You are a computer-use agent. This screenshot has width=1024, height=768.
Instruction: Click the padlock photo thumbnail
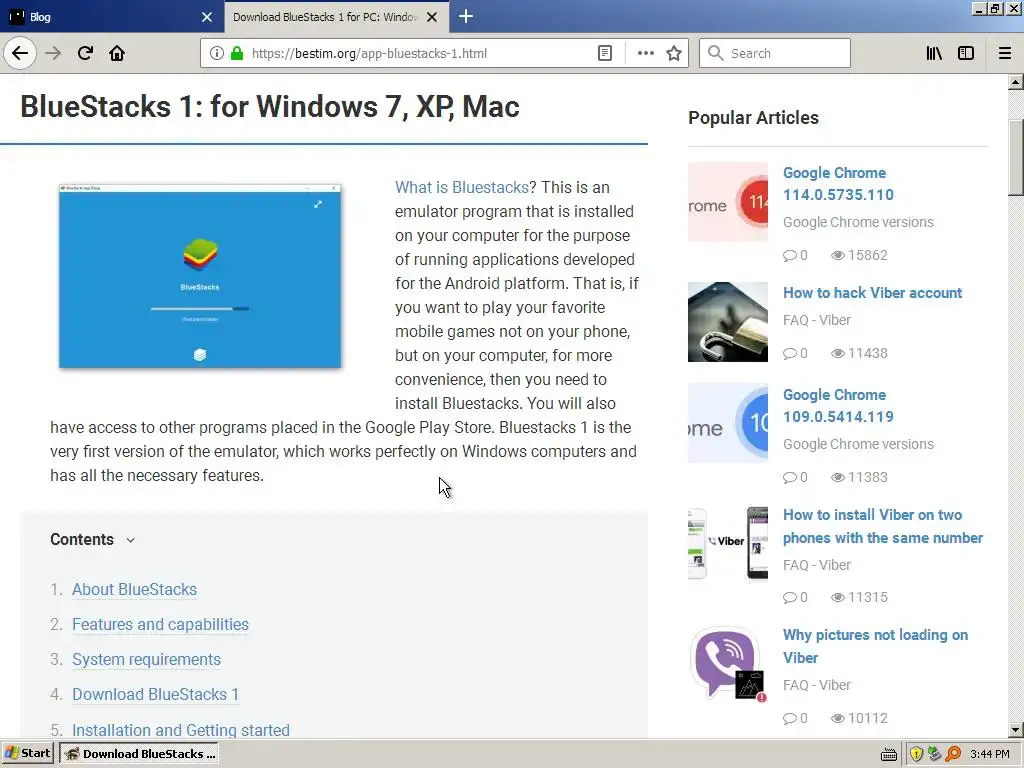[x=728, y=322]
